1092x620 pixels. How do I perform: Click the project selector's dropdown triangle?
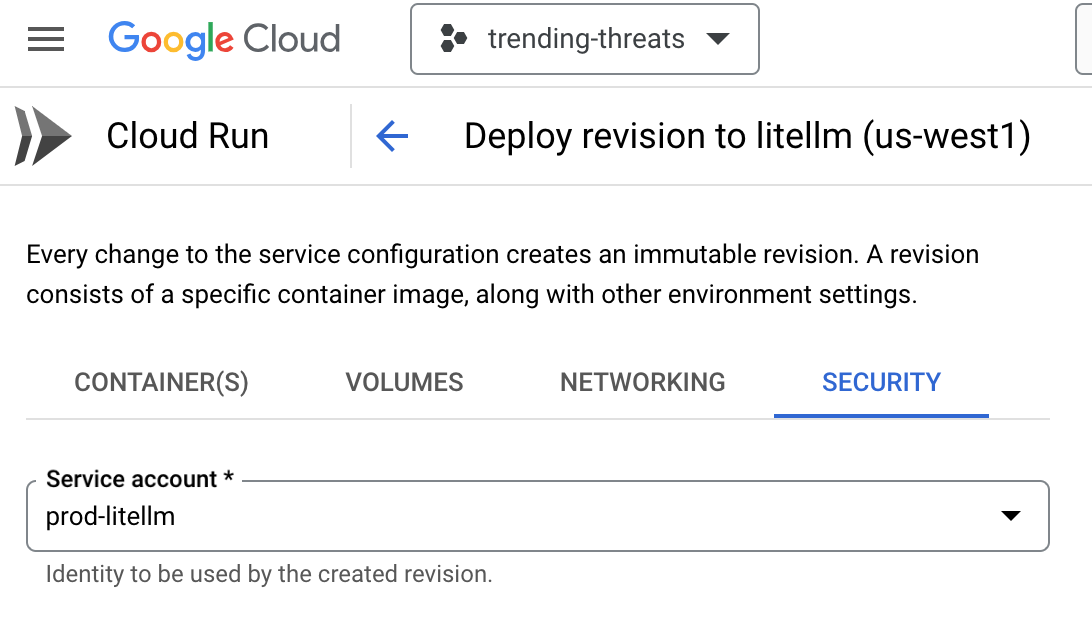point(717,39)
